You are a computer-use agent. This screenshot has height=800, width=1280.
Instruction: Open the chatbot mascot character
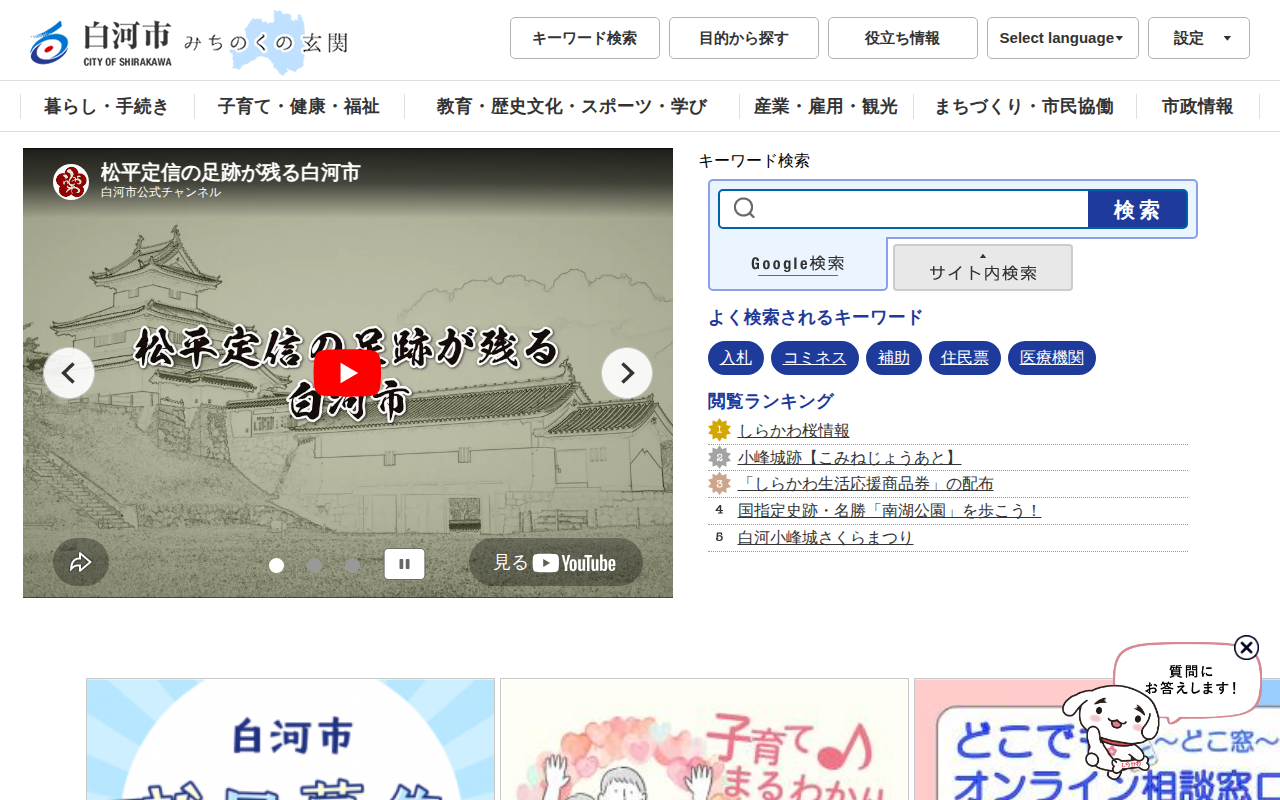(1110, 732)
